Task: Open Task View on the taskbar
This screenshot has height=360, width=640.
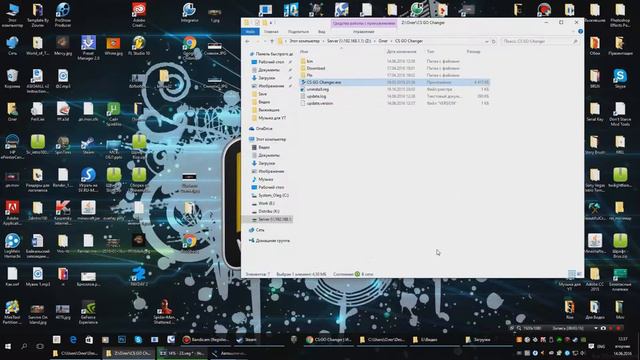Action: (40, 347)
